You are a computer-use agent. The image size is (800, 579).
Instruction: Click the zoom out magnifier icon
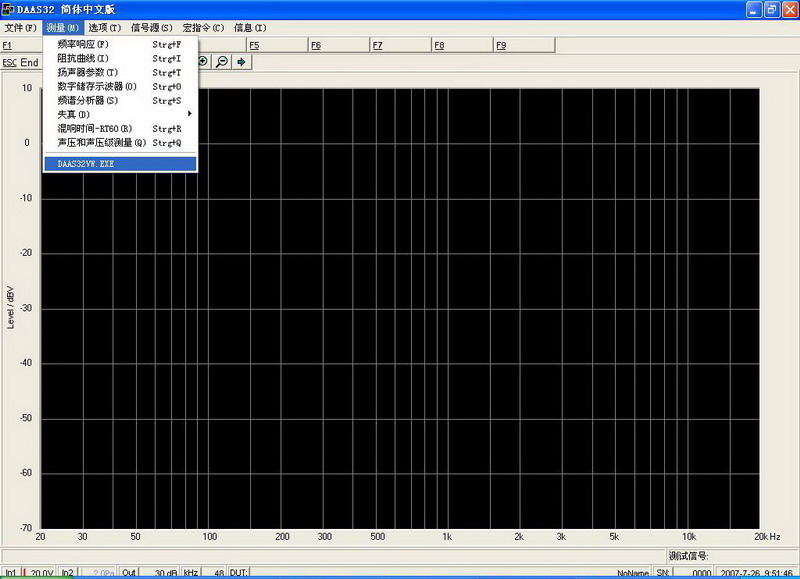click(222, 62)
